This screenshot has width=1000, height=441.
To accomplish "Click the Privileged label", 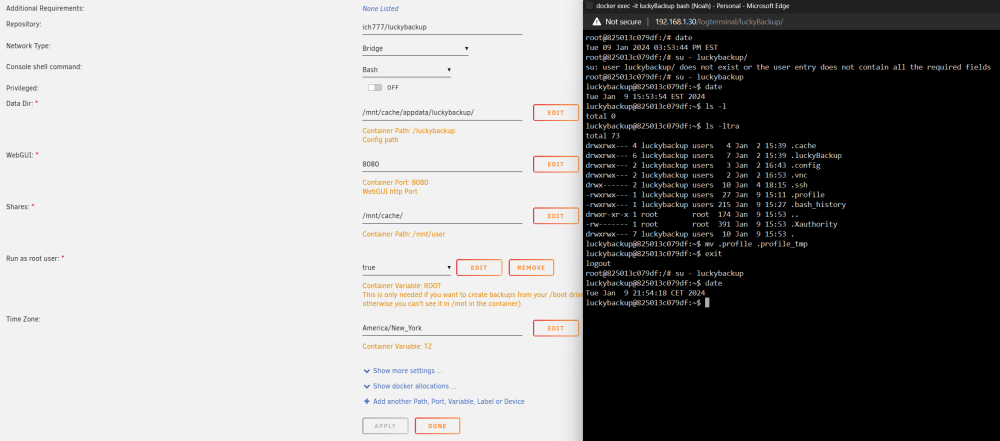I will tap(22, 88).
